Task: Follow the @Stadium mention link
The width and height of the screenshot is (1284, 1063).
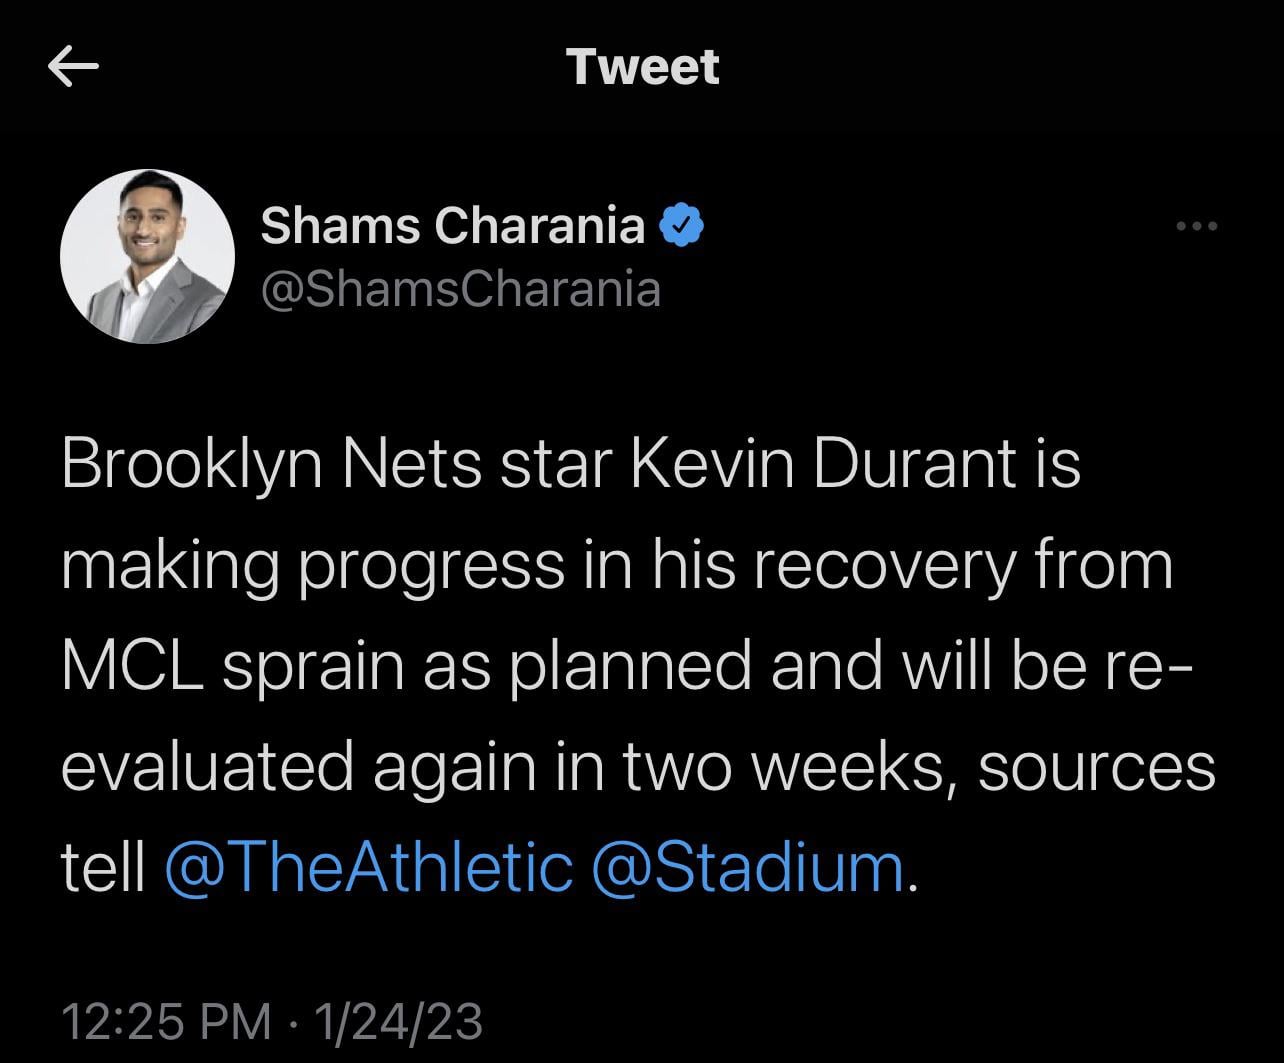Action: coord(748,867)
